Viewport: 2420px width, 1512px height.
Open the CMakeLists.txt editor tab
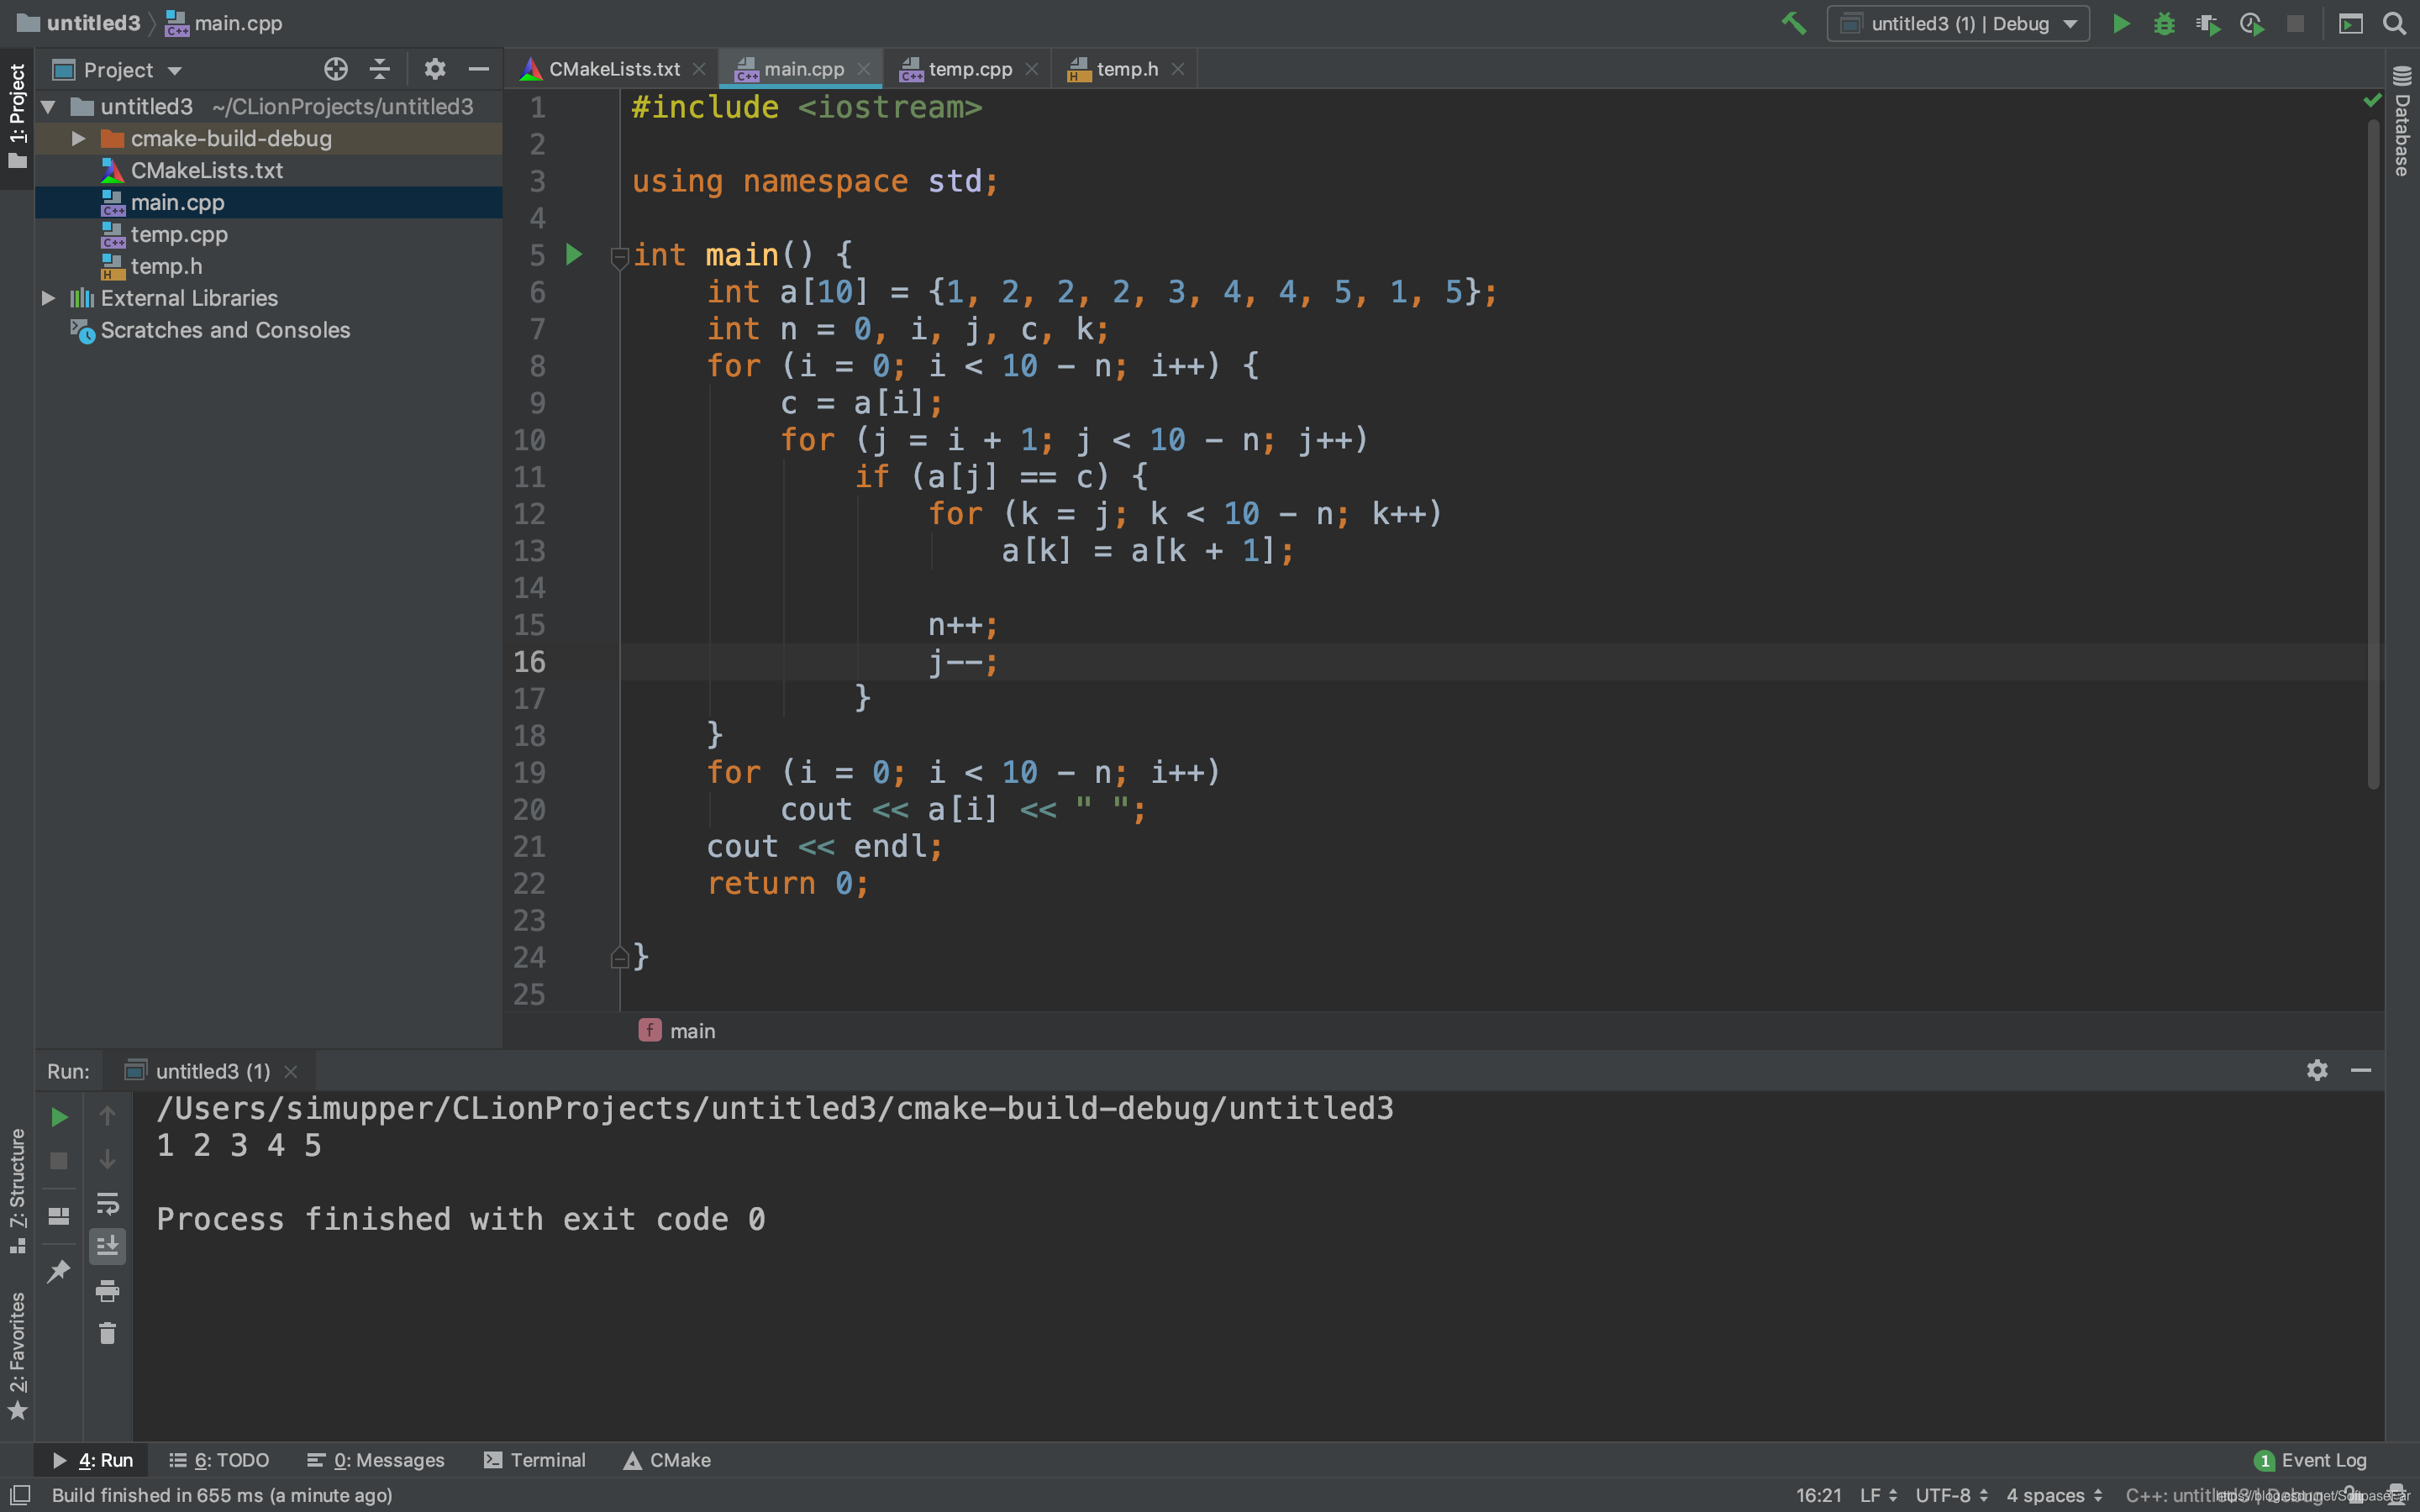[613, 69]
